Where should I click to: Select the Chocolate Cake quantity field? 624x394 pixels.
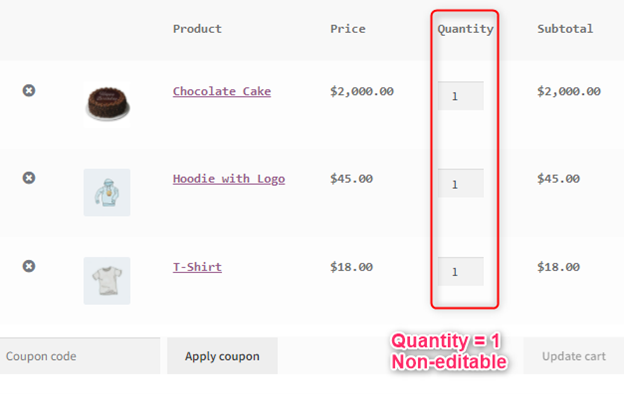pos(461,96)
